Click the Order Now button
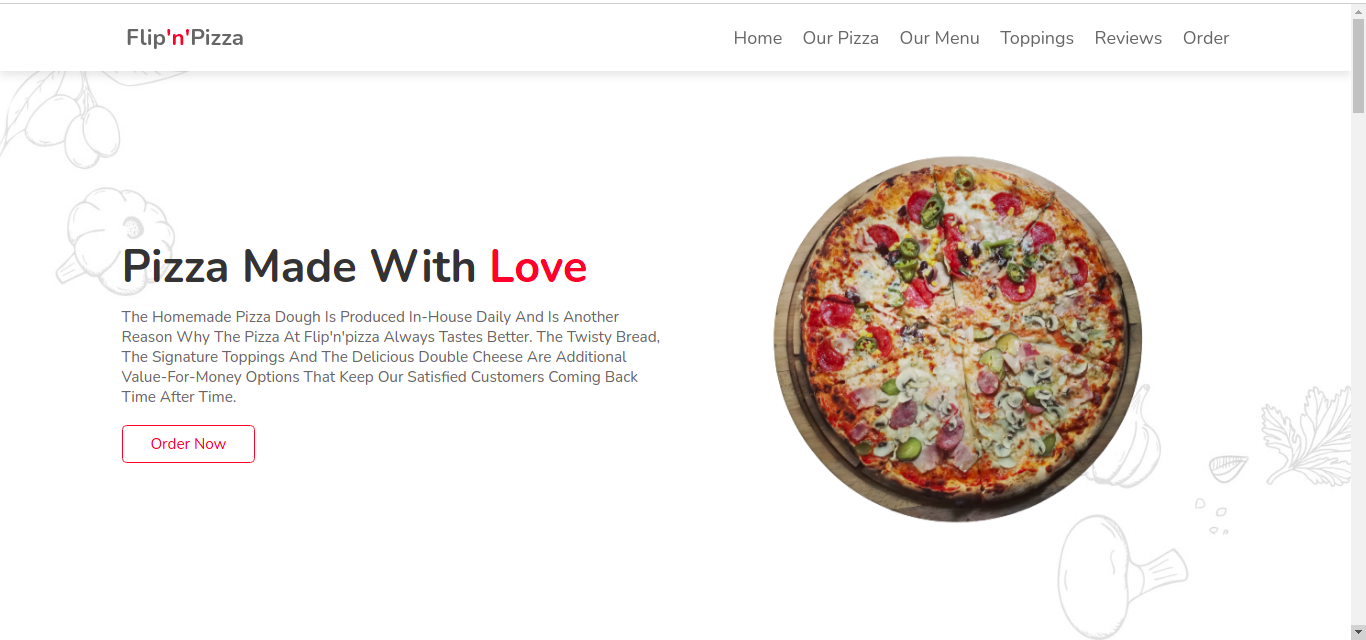The width and height of the screenshot is (1366, 640). pyautogui.click(x=188, y=444)
